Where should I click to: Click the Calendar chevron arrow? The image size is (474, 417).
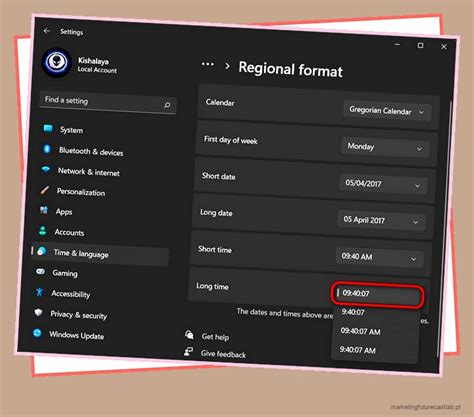[x=421, y=112]
